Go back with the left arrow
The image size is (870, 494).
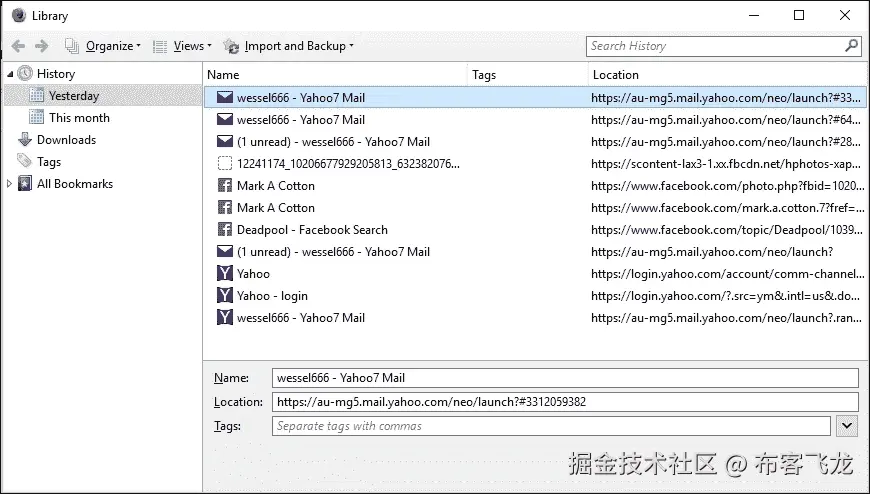[x=18, y=46]
